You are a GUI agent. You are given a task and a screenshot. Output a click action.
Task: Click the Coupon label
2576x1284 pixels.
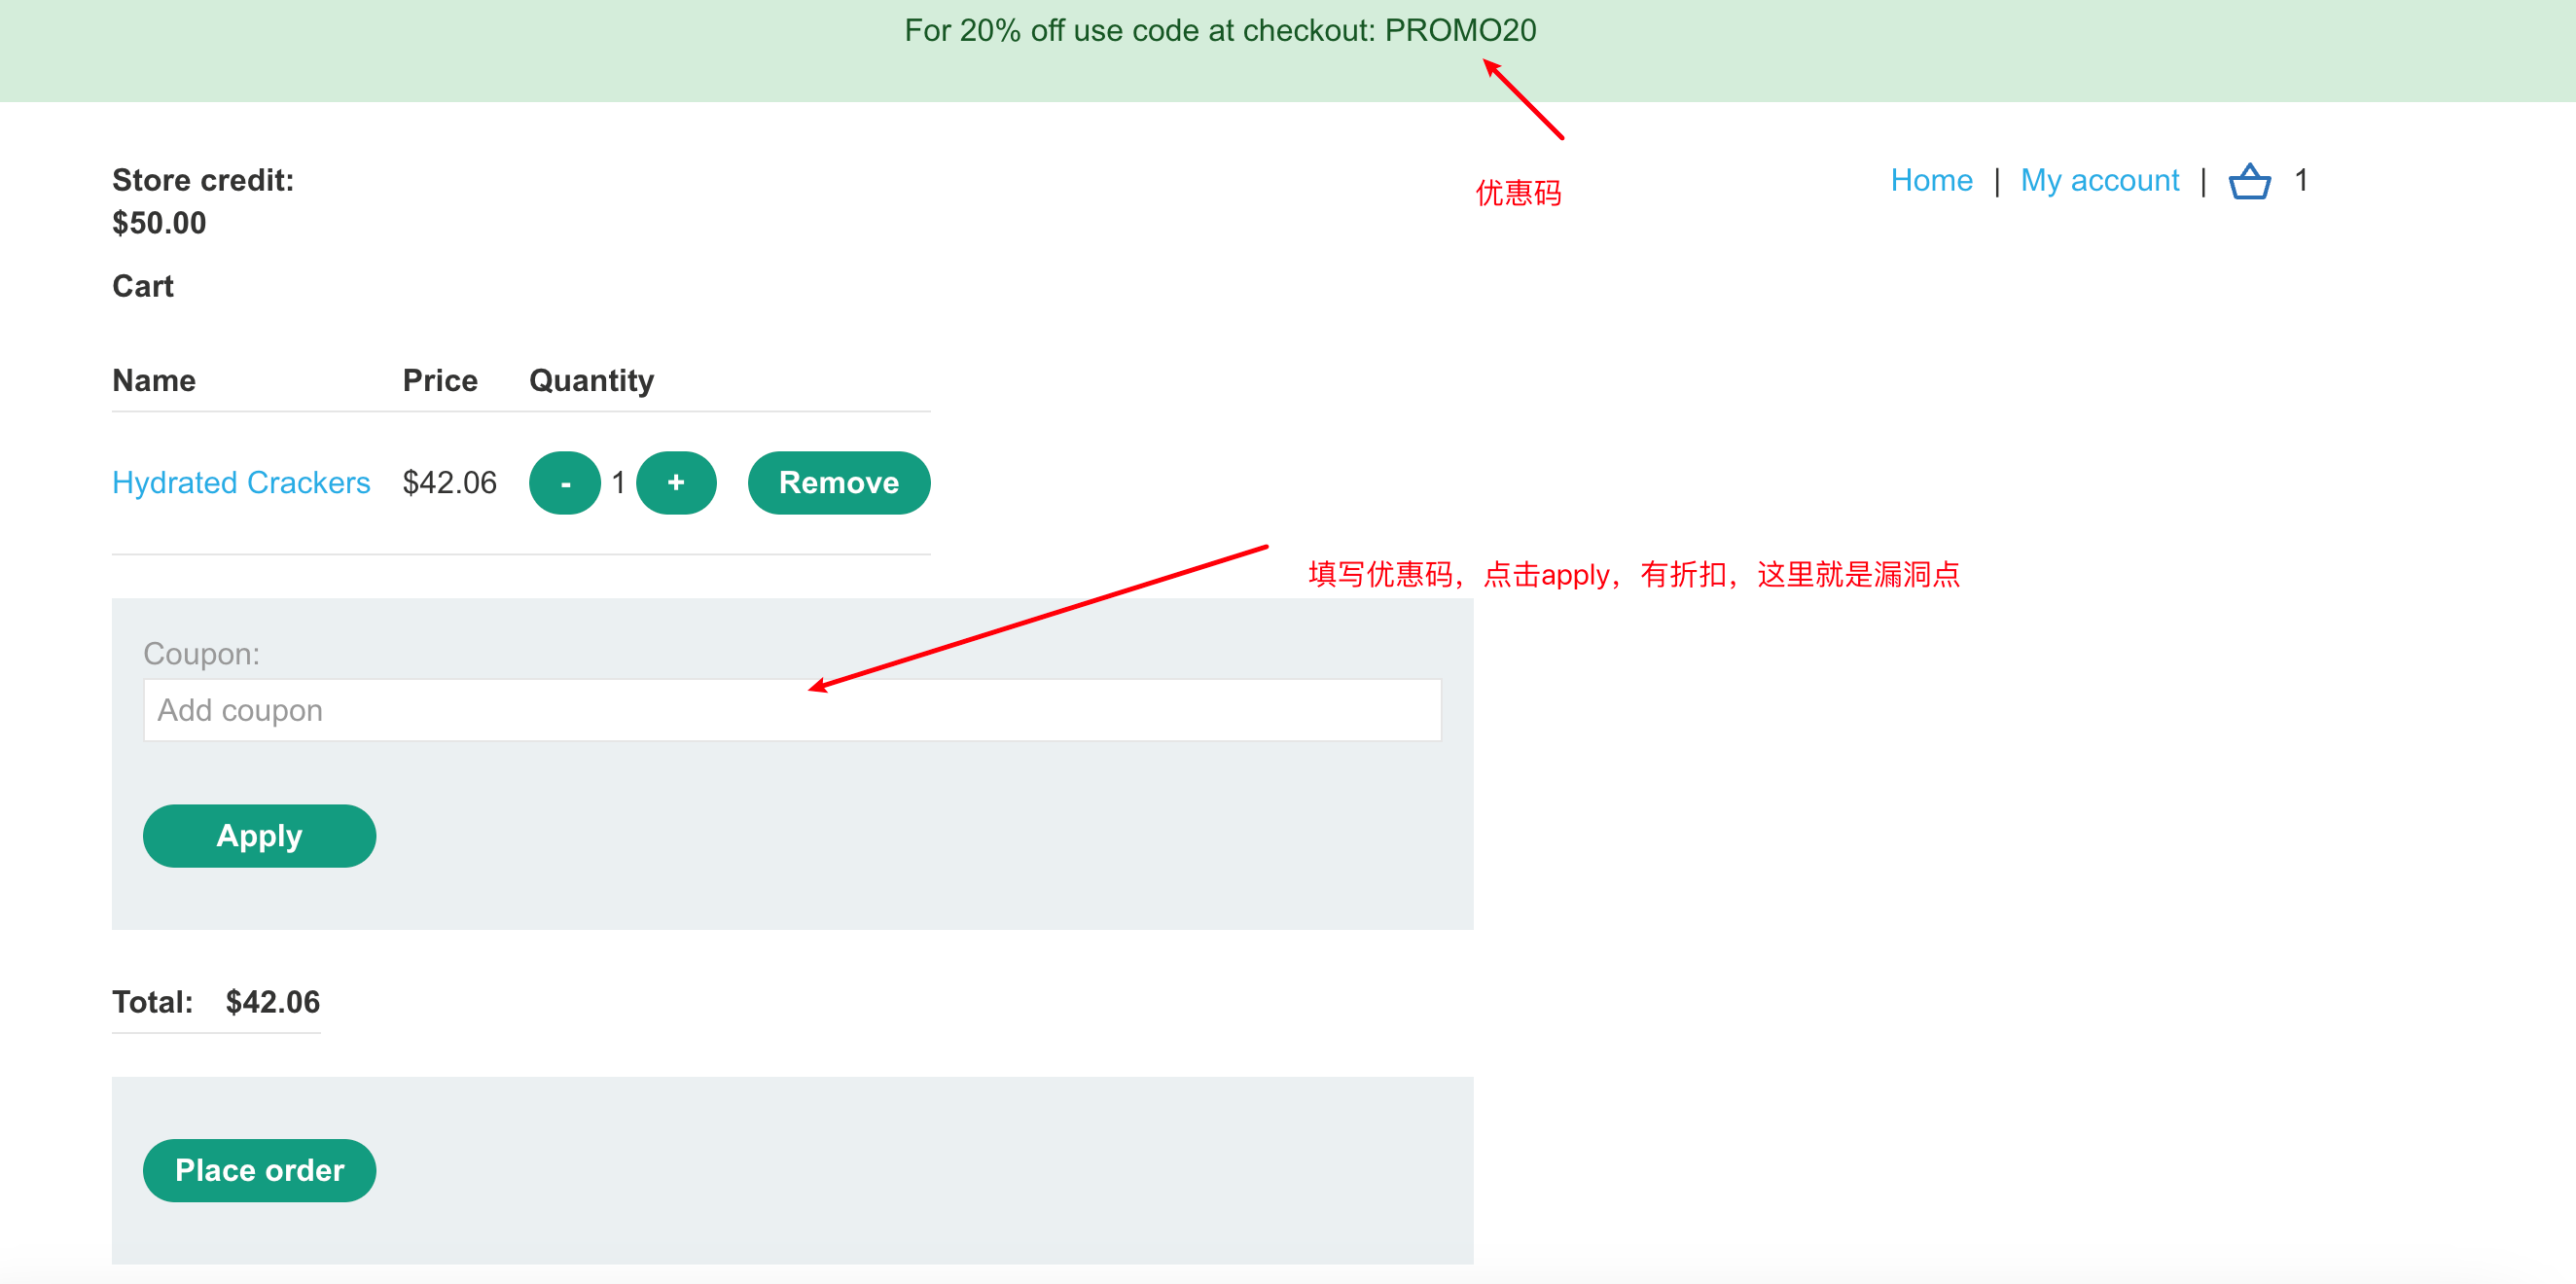201,653
